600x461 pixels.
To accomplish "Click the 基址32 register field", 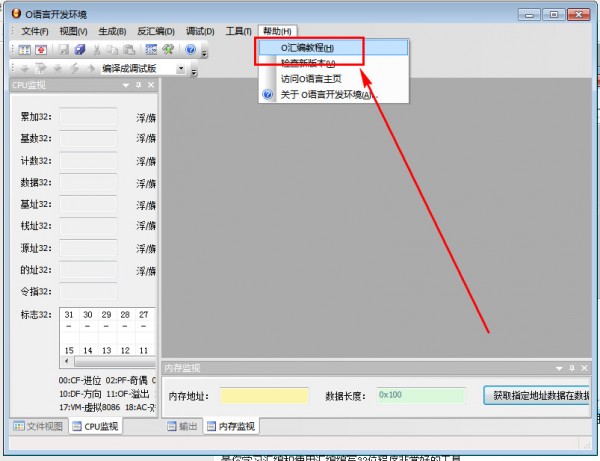I will pos(88,204).
